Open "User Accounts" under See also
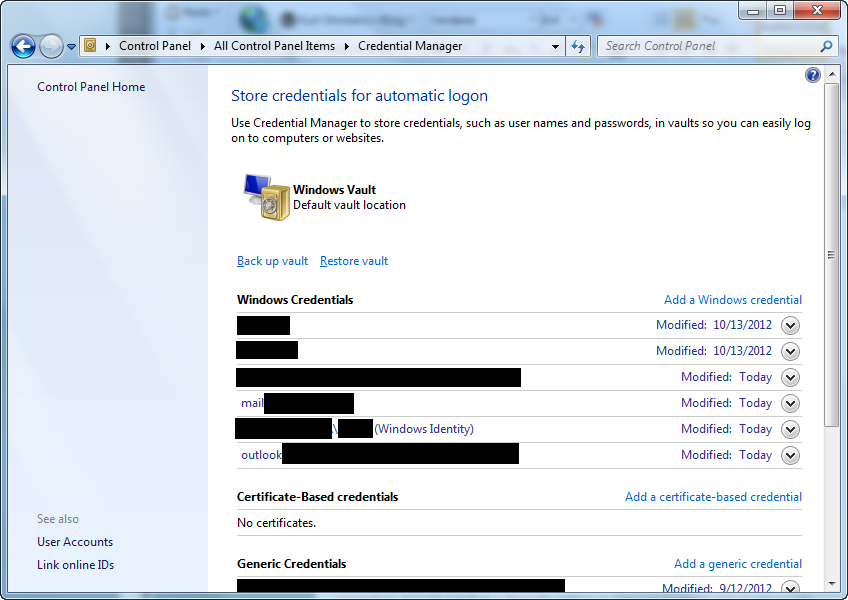 point(75,542)
